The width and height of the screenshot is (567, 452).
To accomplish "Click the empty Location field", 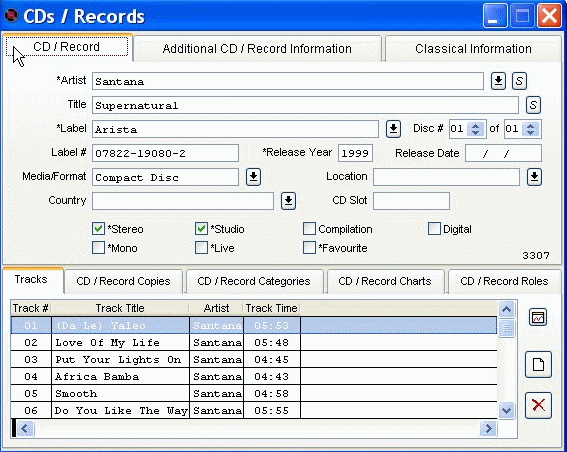I will 446,177.
